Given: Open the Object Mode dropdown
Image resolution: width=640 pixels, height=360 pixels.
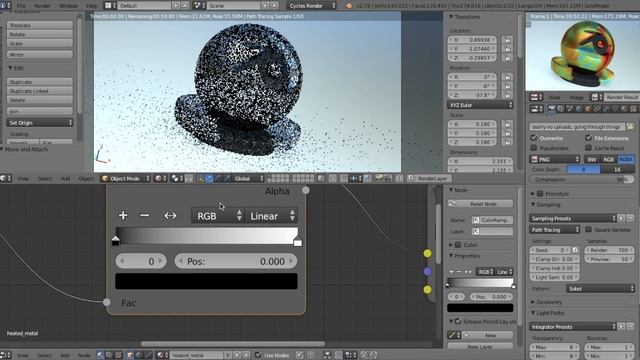Looking at the screenshot, I should tap(125, 178).
